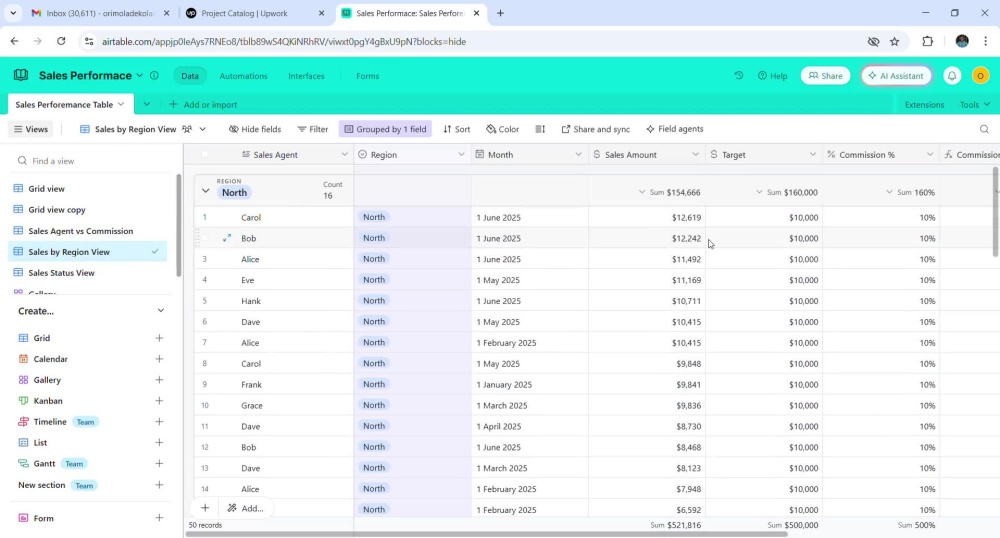Go back in browser history
The width and height of the screenshot is (1000, 538).
(x=15, y=41)
